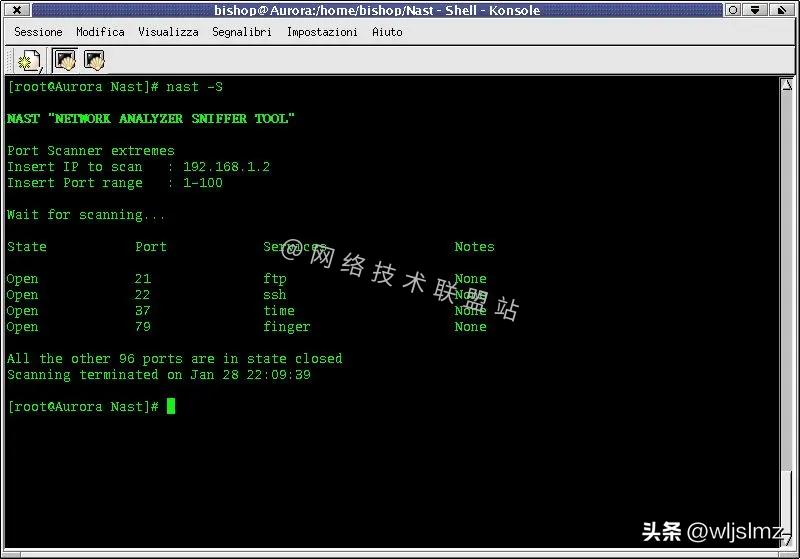Open the Aiuto menu
Viewport: 800px width, 559px height.
click(387, 32)
